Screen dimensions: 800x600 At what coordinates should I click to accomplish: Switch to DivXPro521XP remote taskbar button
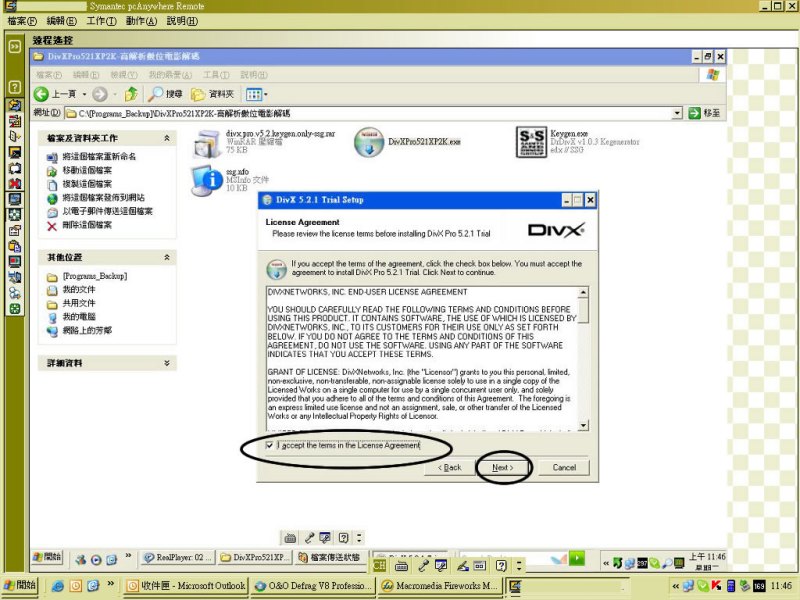tap(255, 558)
